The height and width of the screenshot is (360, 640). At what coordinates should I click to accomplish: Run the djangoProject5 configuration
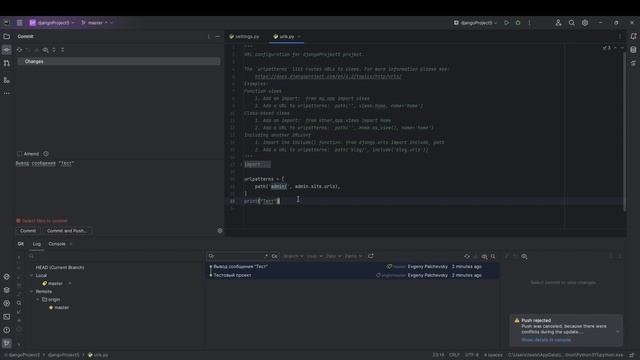click(506, 23)
